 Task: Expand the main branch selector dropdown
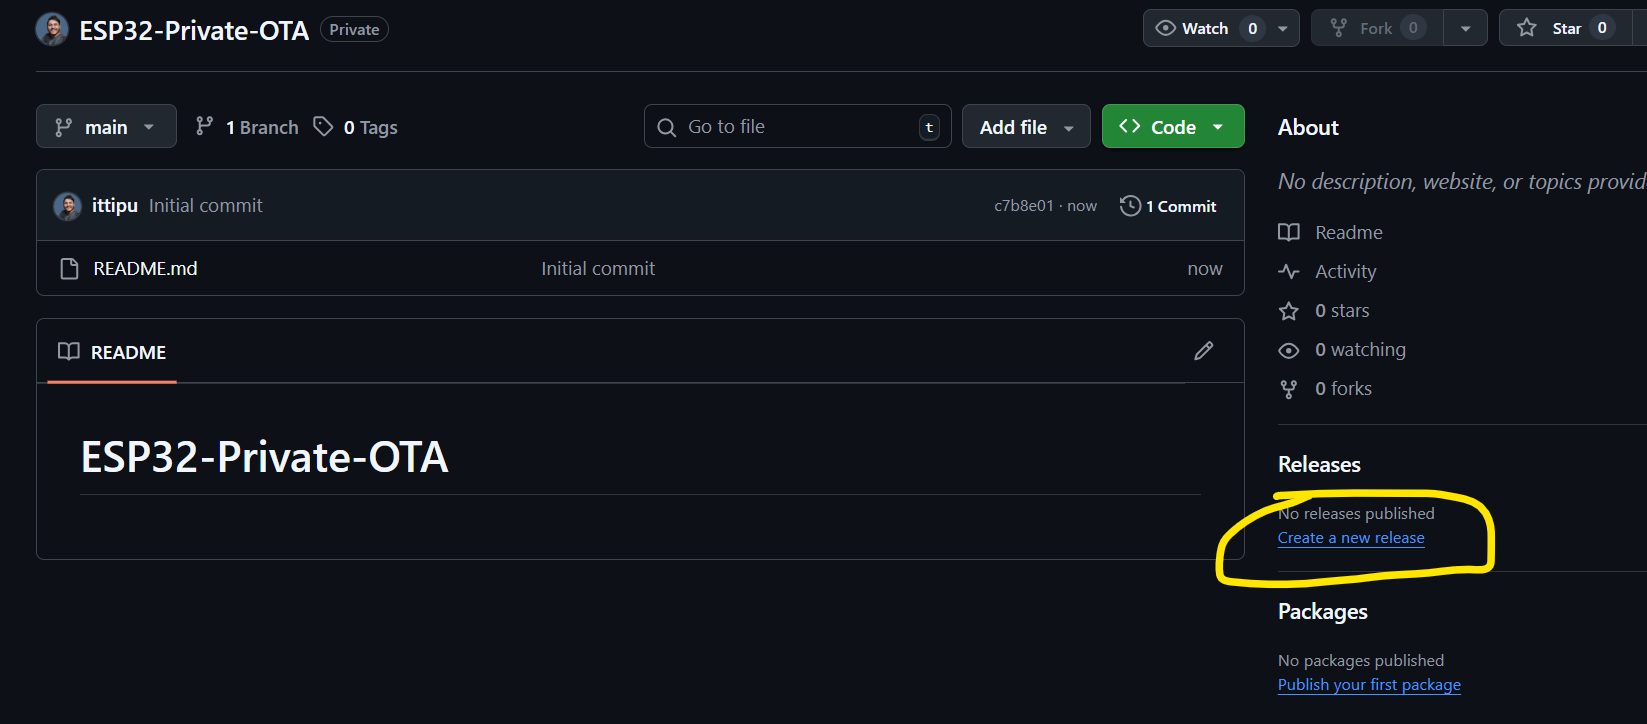[106, 127]
